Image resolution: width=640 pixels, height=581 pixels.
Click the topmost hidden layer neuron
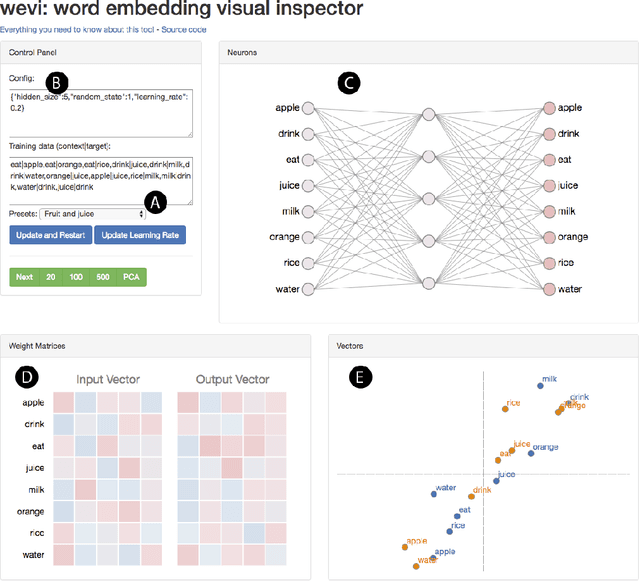coord(428,113)
